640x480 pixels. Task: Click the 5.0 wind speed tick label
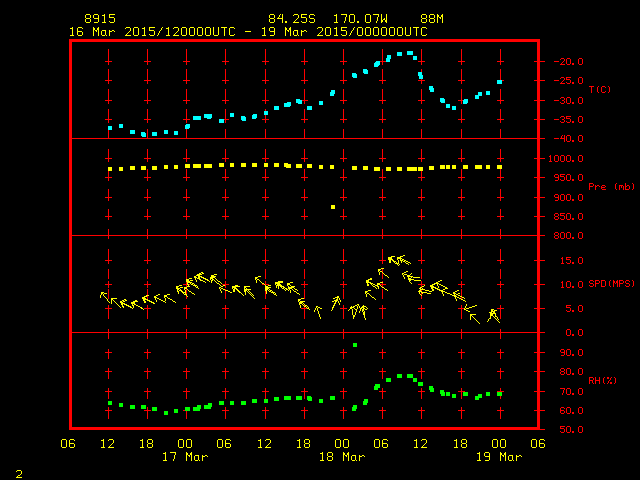pyautogui.click(x=574, y=309)
